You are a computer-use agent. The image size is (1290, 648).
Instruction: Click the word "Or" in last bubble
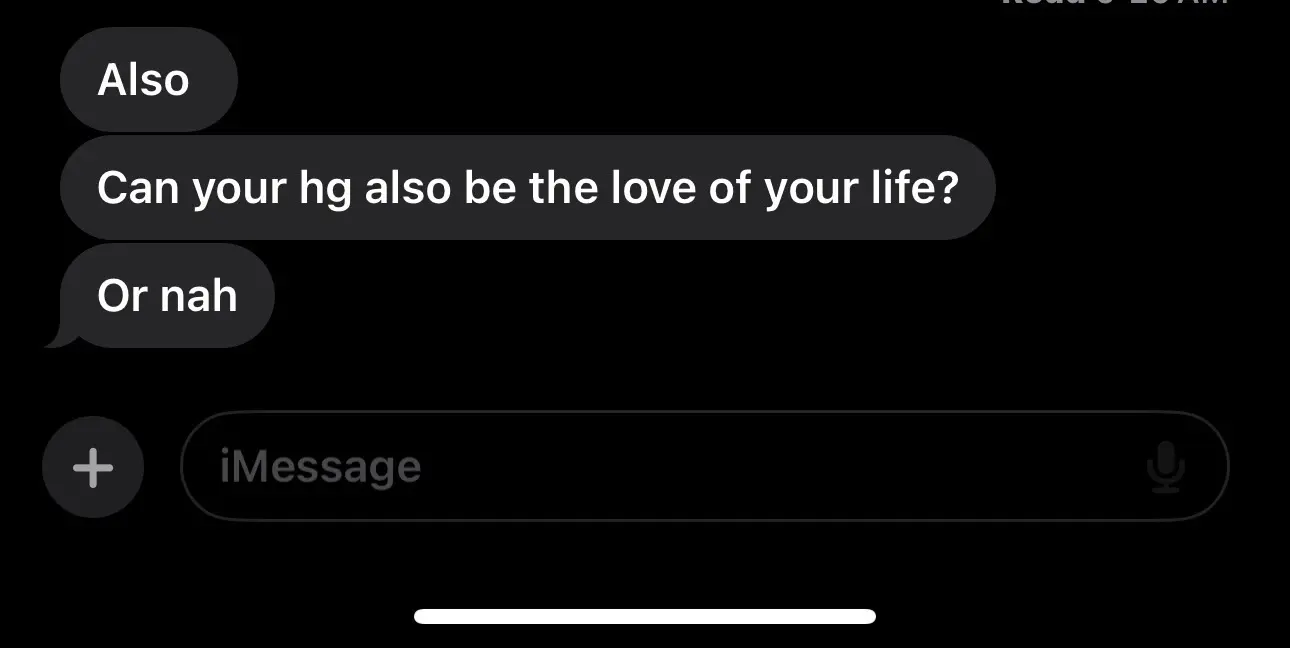pyautogui.click(x=123, y=295)
